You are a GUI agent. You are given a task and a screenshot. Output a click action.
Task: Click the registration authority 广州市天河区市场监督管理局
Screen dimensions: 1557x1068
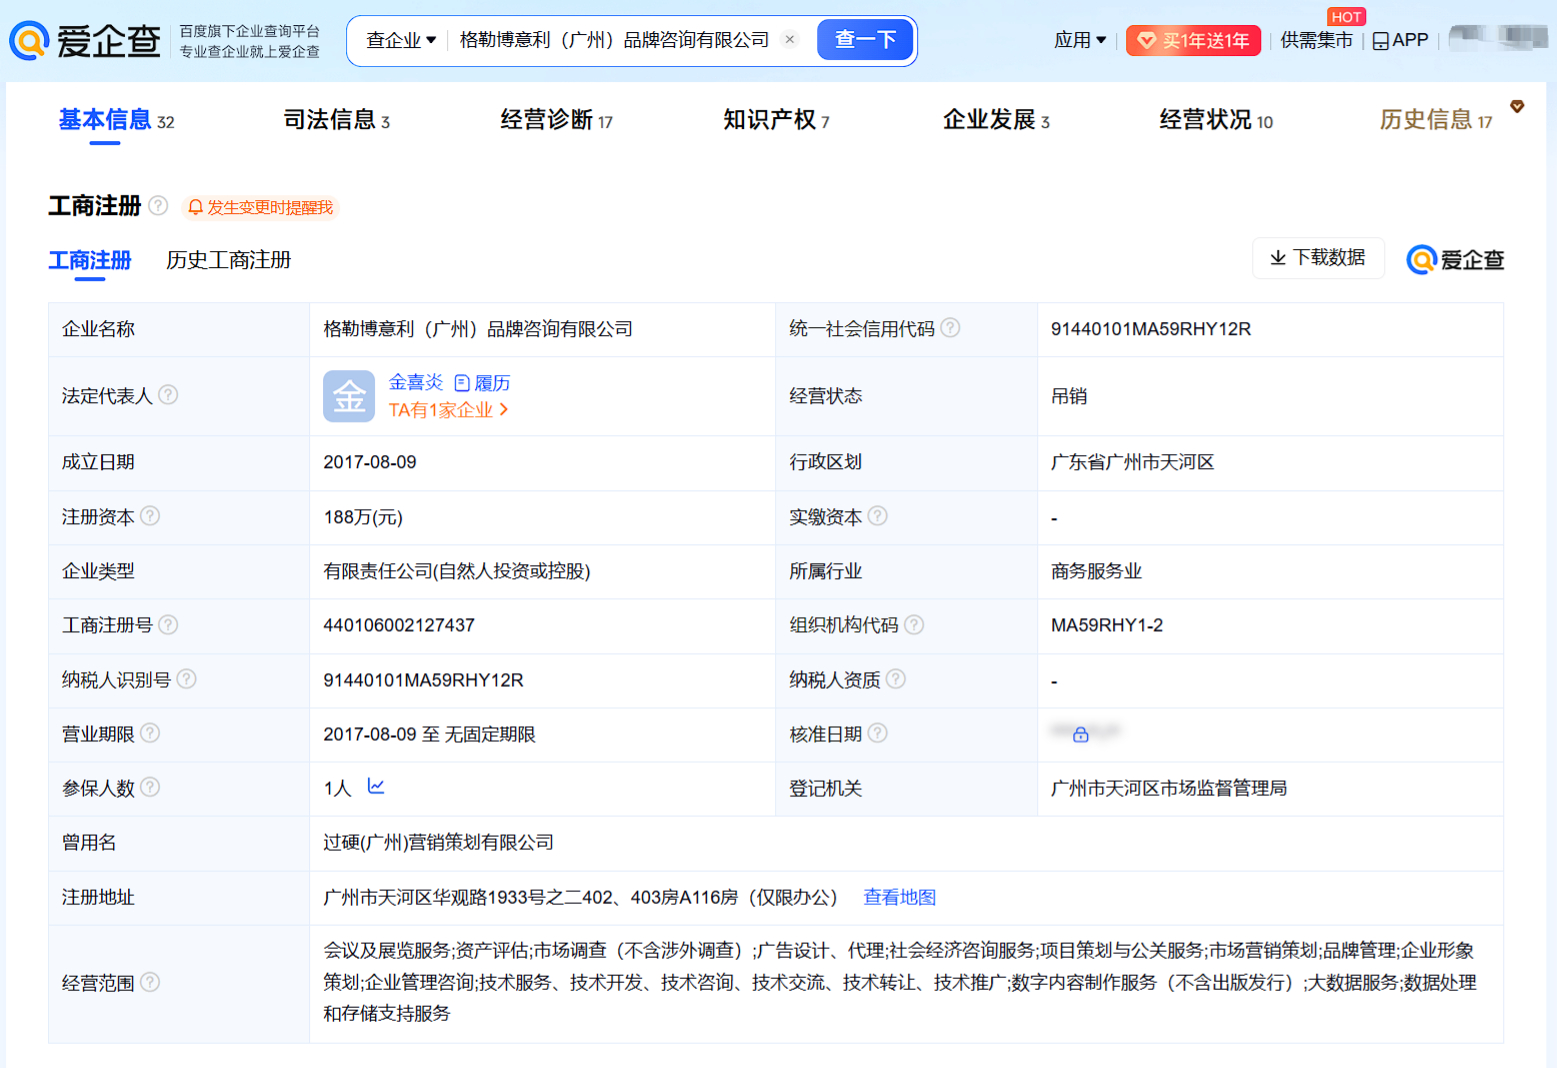pos(1169,788)
